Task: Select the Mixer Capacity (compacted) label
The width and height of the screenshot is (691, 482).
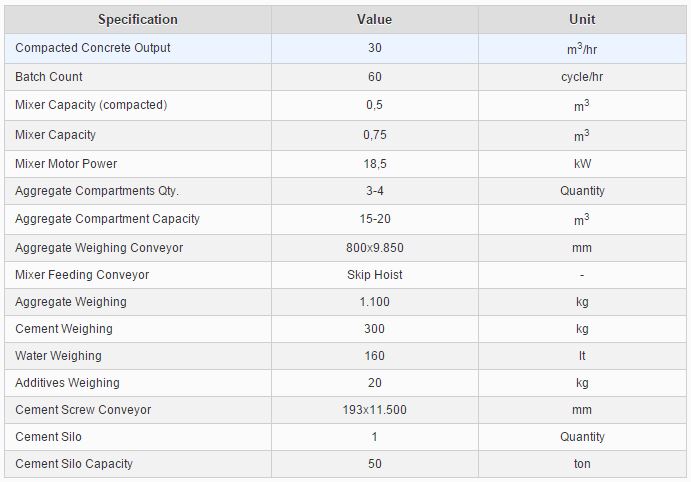Action: coord(91,105)
